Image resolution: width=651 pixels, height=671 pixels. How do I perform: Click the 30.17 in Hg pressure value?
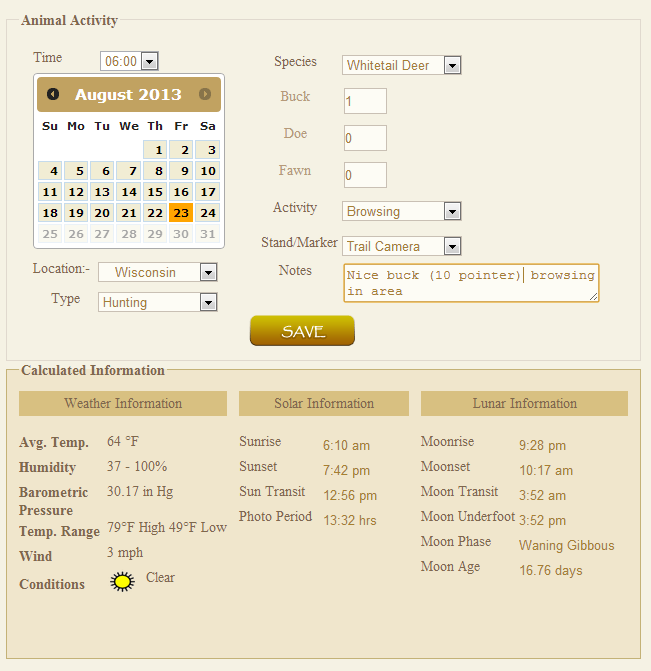[140, 491]
